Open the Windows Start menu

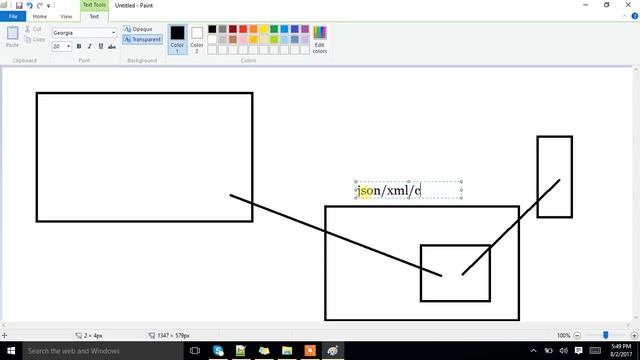[11, 351]
